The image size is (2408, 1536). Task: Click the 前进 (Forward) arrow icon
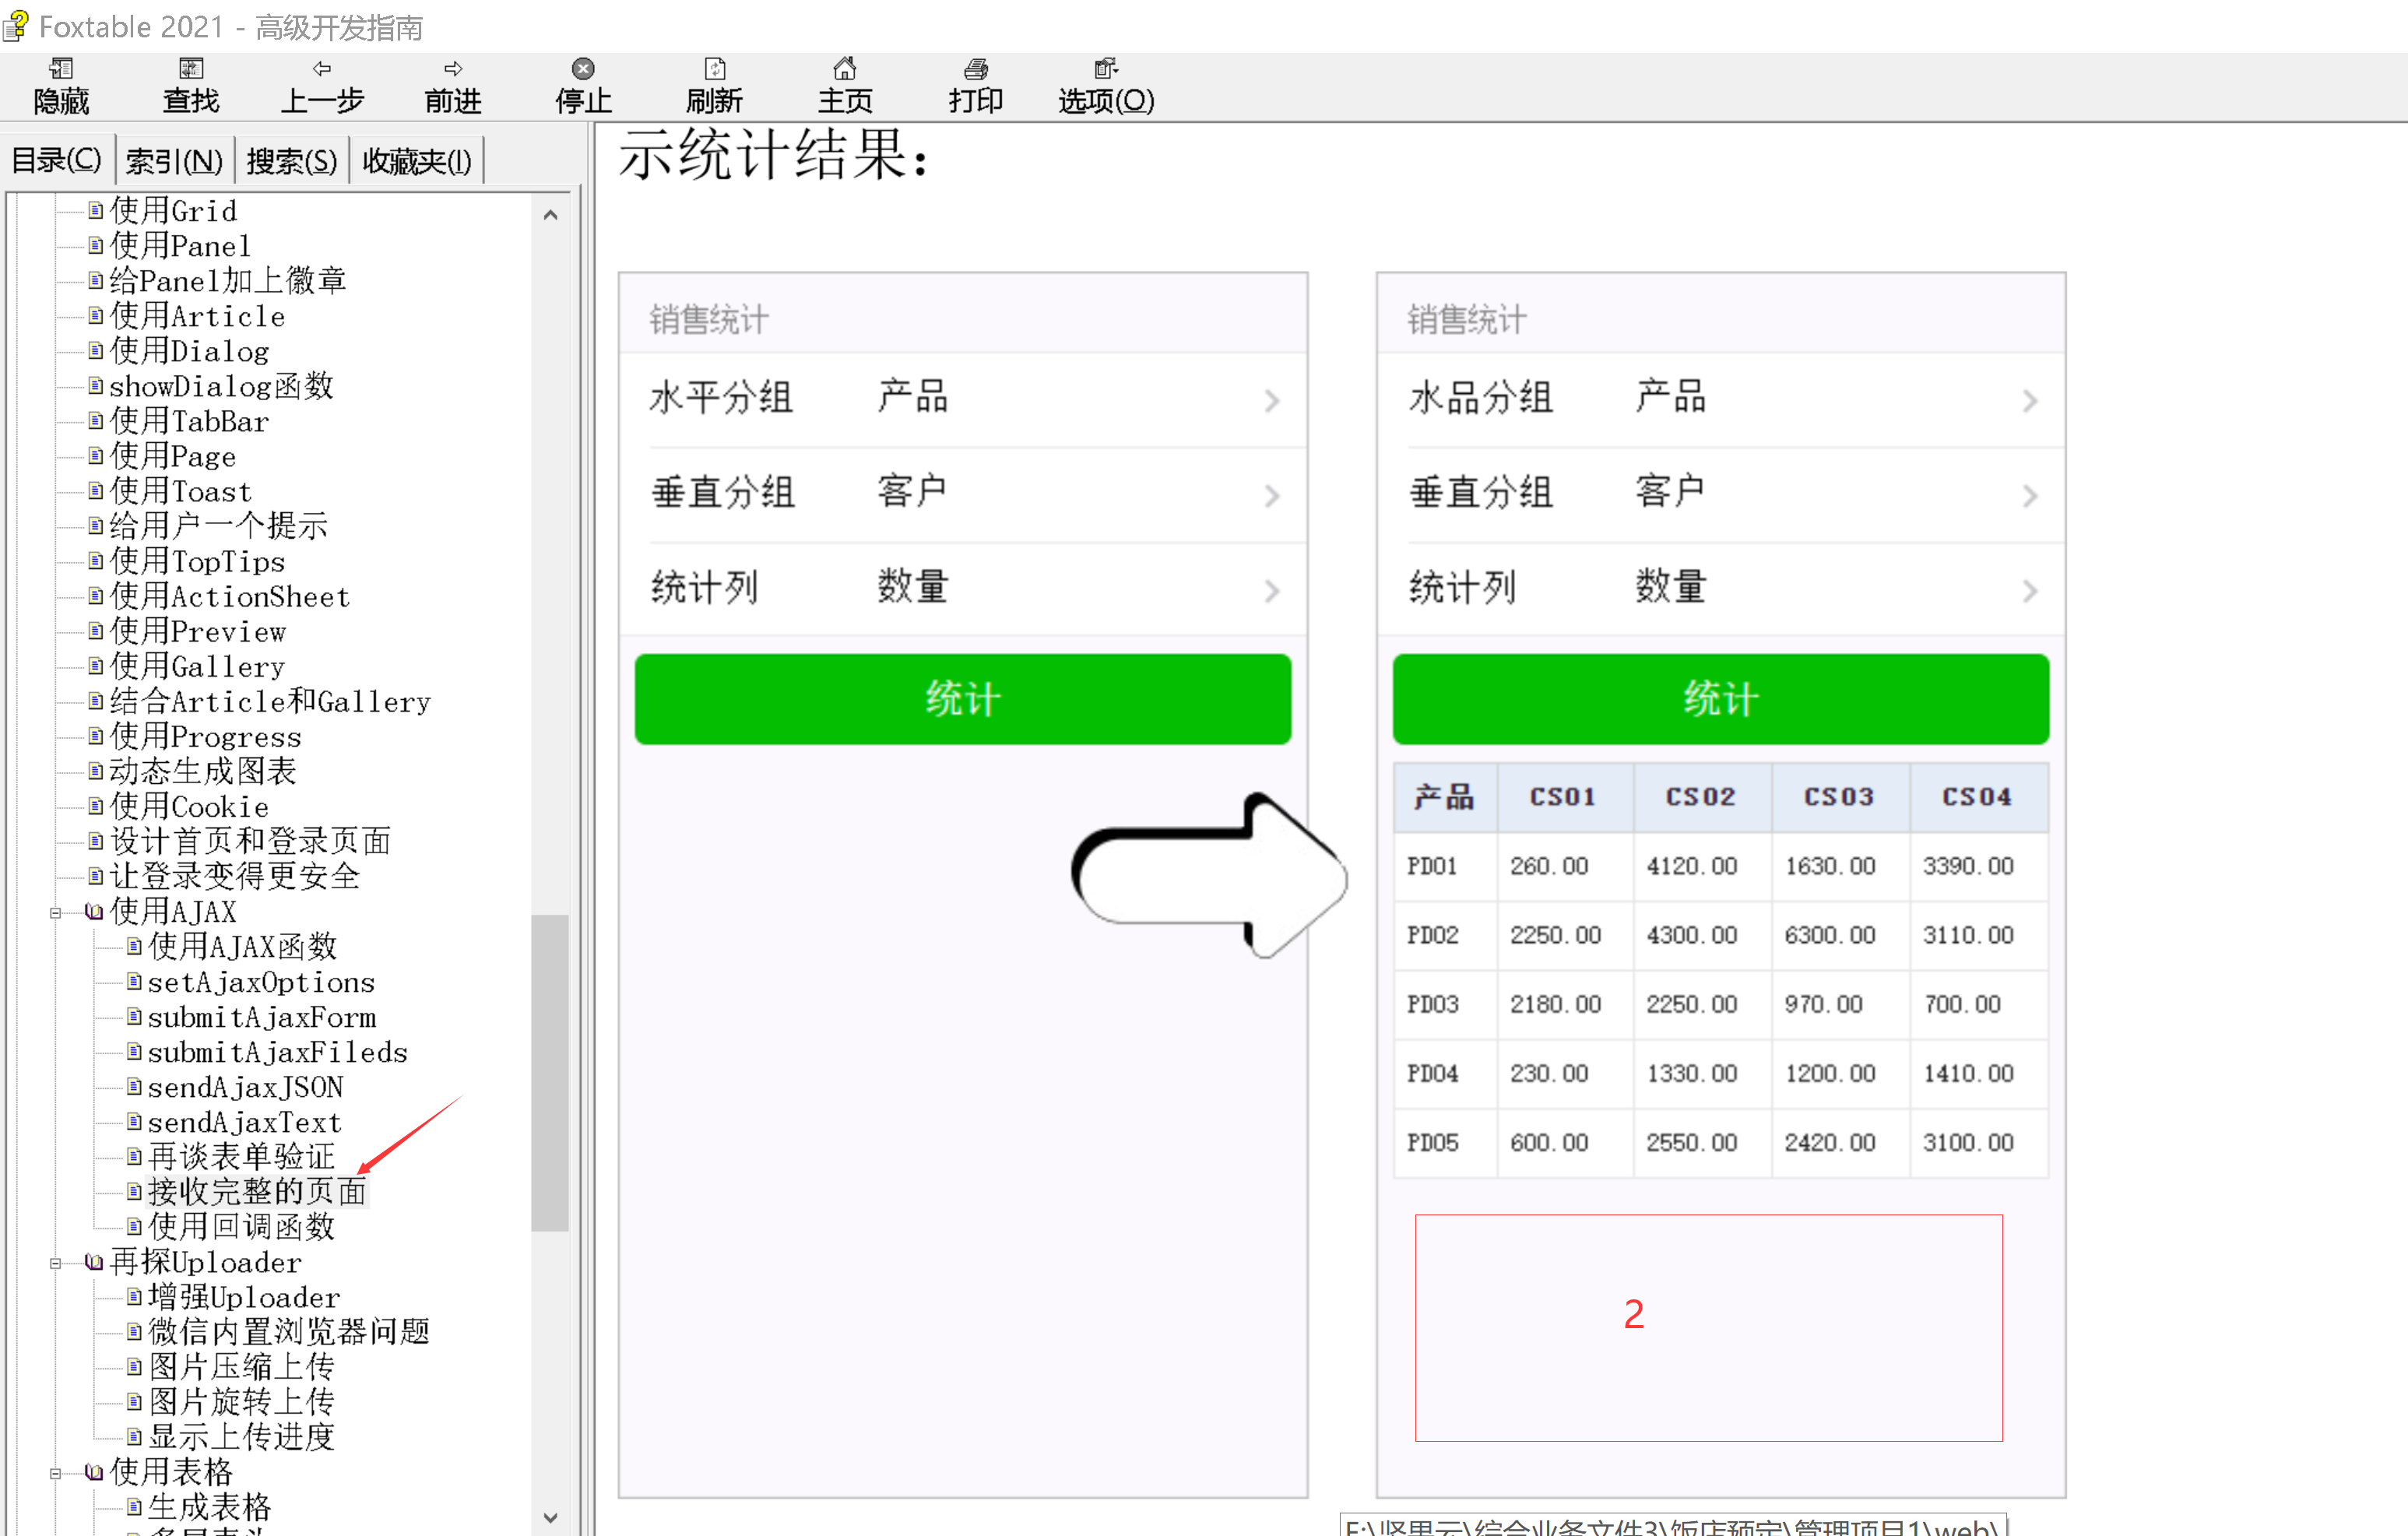[x=453, y=69]
